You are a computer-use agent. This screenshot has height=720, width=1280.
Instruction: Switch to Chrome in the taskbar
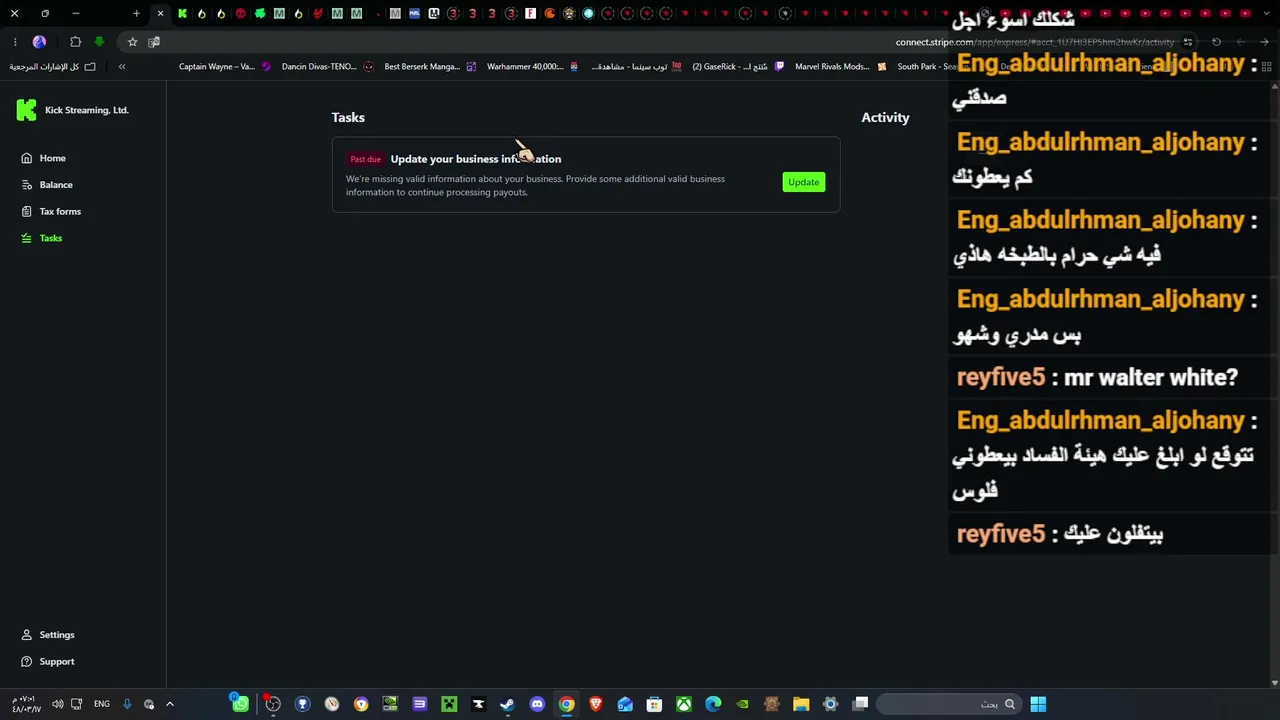pos(566,704)
